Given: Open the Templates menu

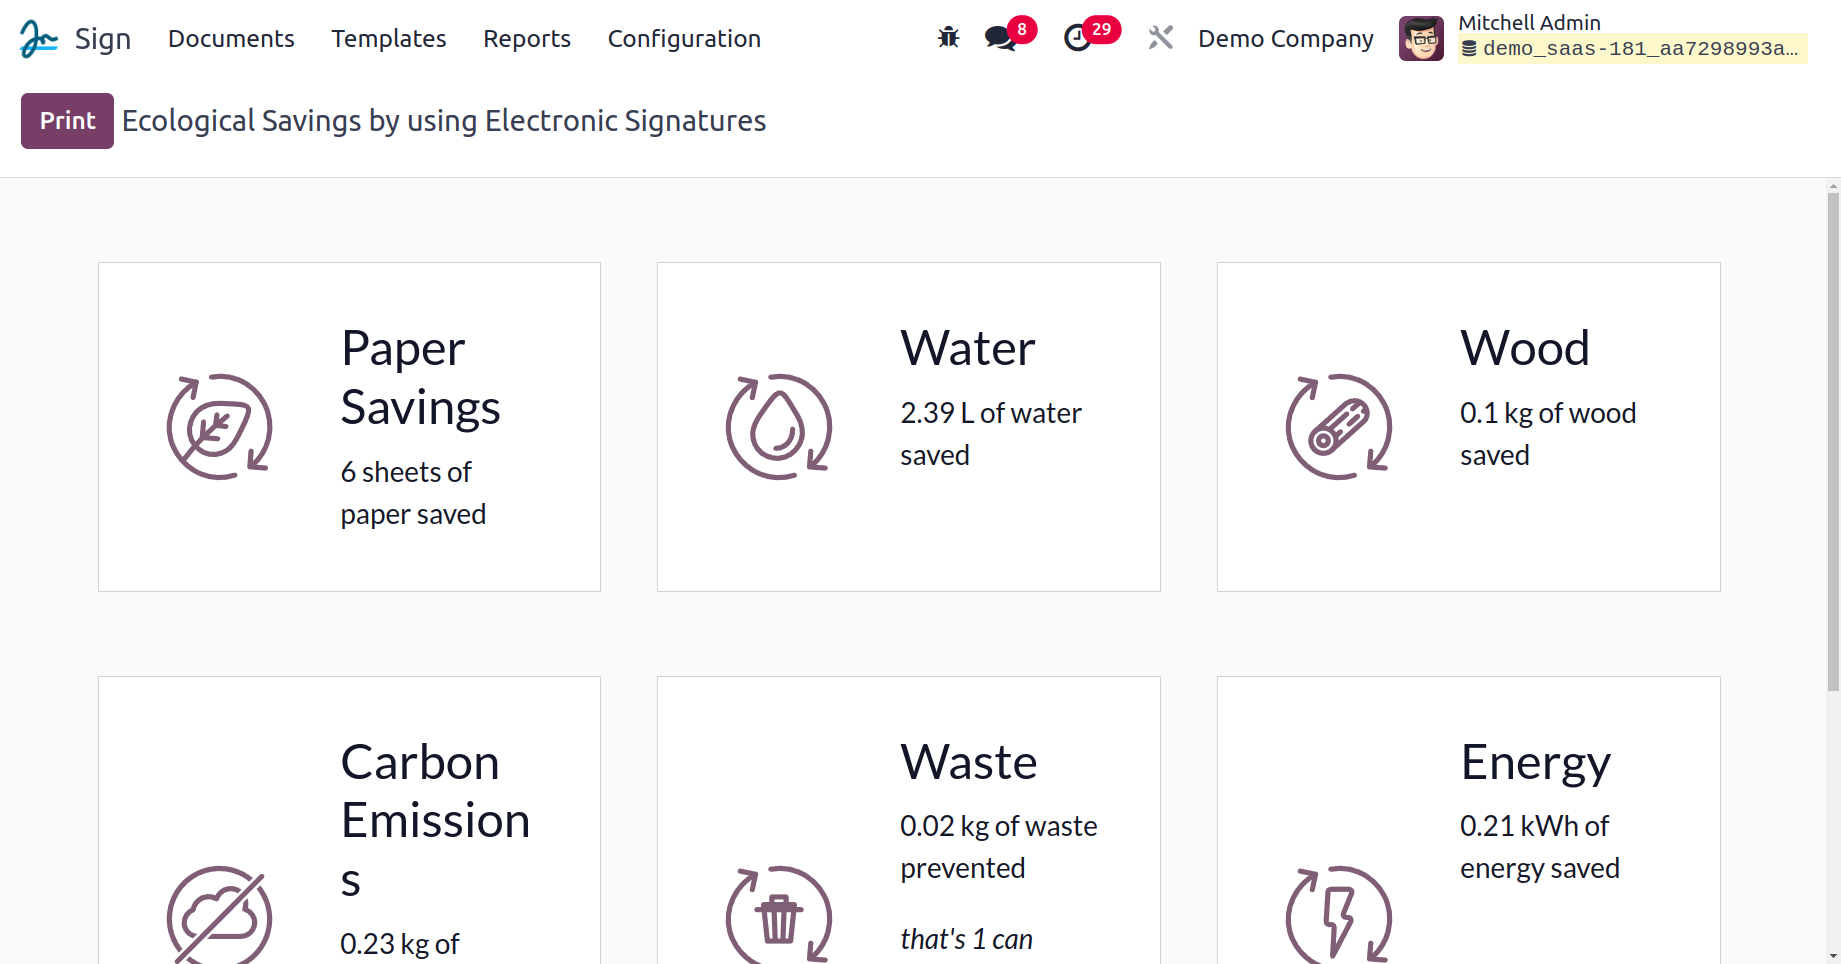Looking at the screenshot, I should 389,39.
